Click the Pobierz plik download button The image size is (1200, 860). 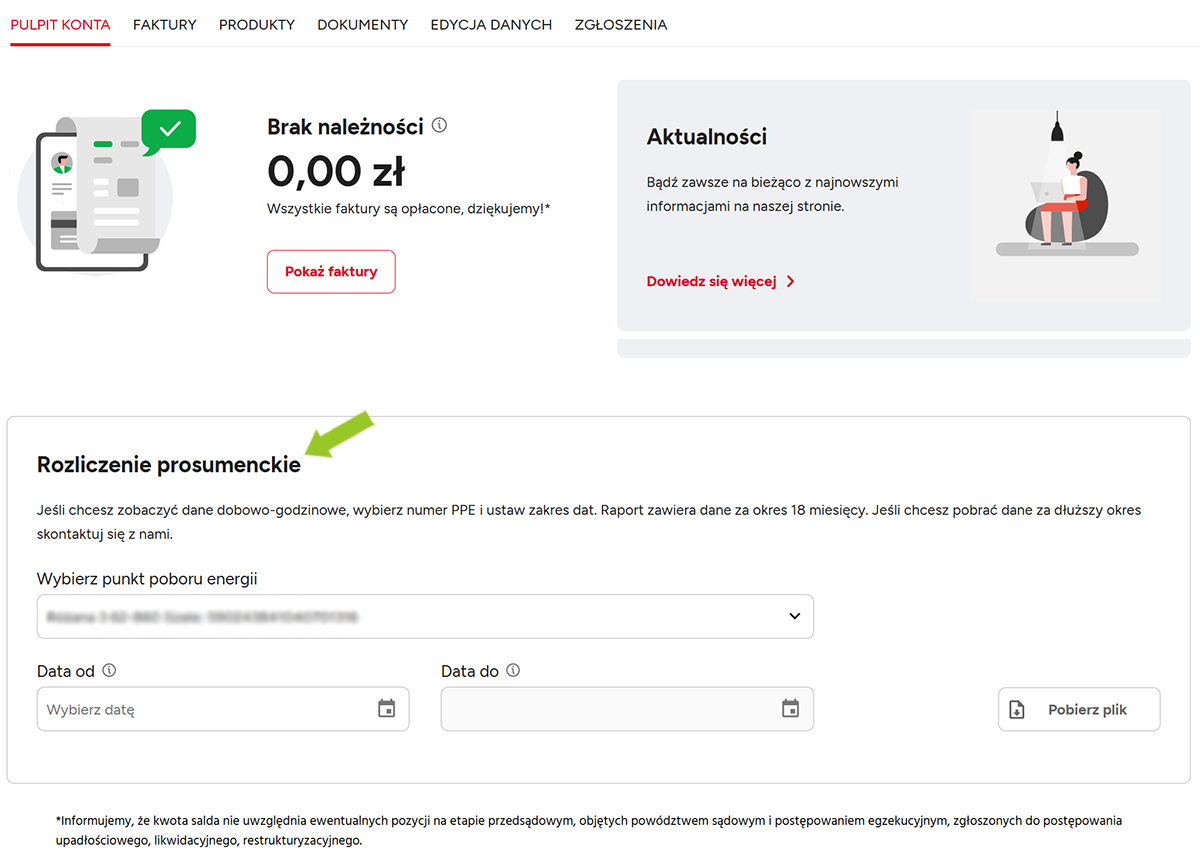pyautogui.click(x=1079, y=710)
